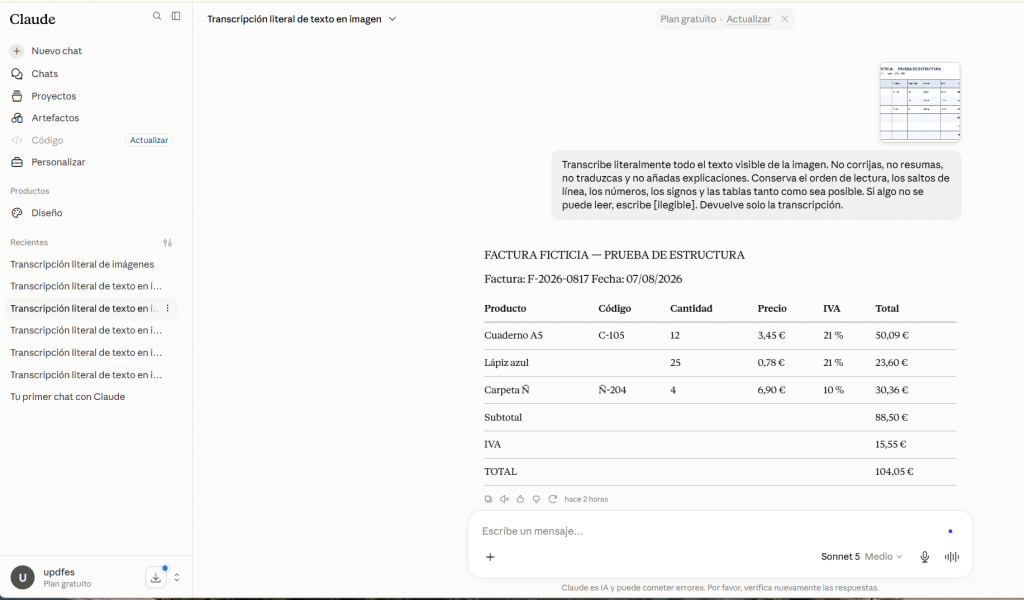Click the Claude logo text
The width and height of the screenshot is (1024, 600).
[33, 20]
